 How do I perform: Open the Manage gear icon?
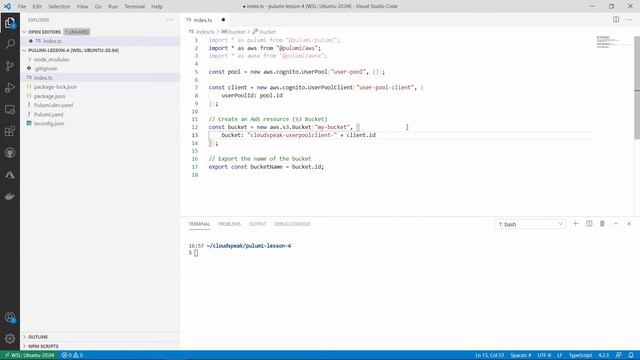pyautogui.click(x=10, y=338)
